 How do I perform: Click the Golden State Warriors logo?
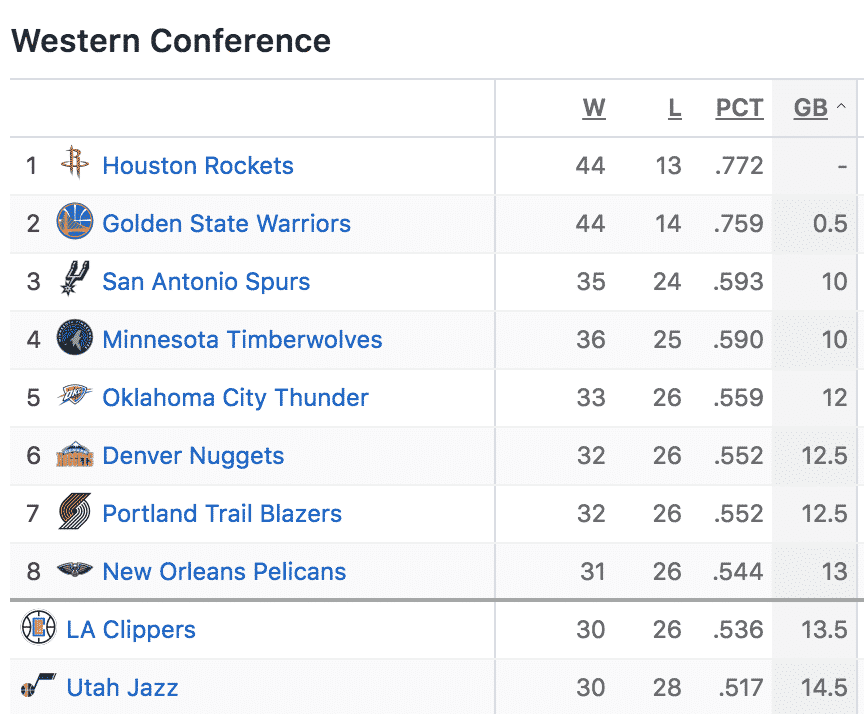pyautogui.click(x=74, y=220)
